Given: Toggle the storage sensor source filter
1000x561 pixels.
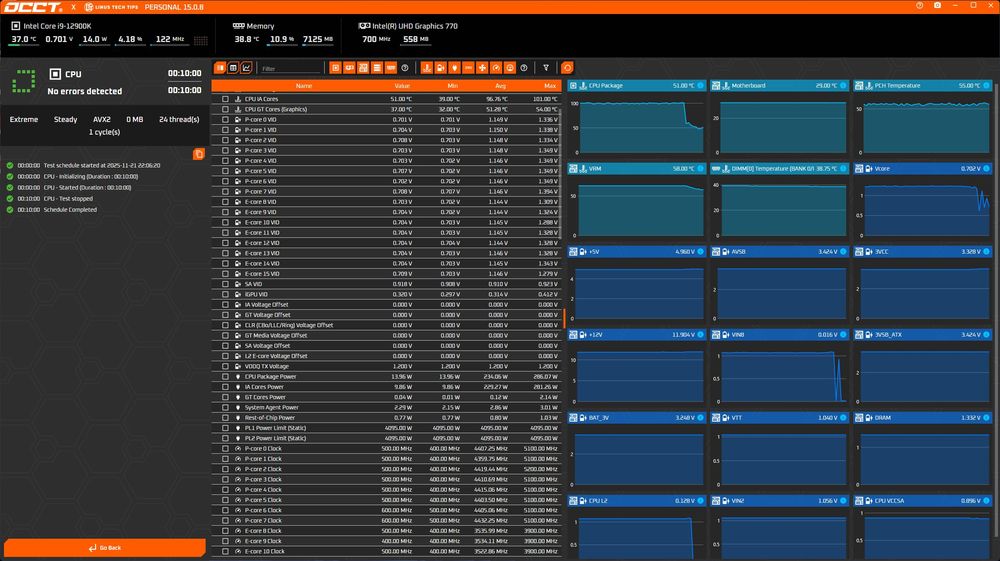Looking at the screenshot, I should [x=377, y=68].
